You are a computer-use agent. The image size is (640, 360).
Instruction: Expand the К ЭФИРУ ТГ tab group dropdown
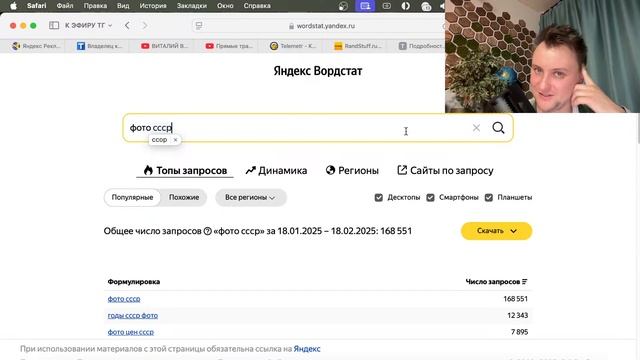pos(88,25)
